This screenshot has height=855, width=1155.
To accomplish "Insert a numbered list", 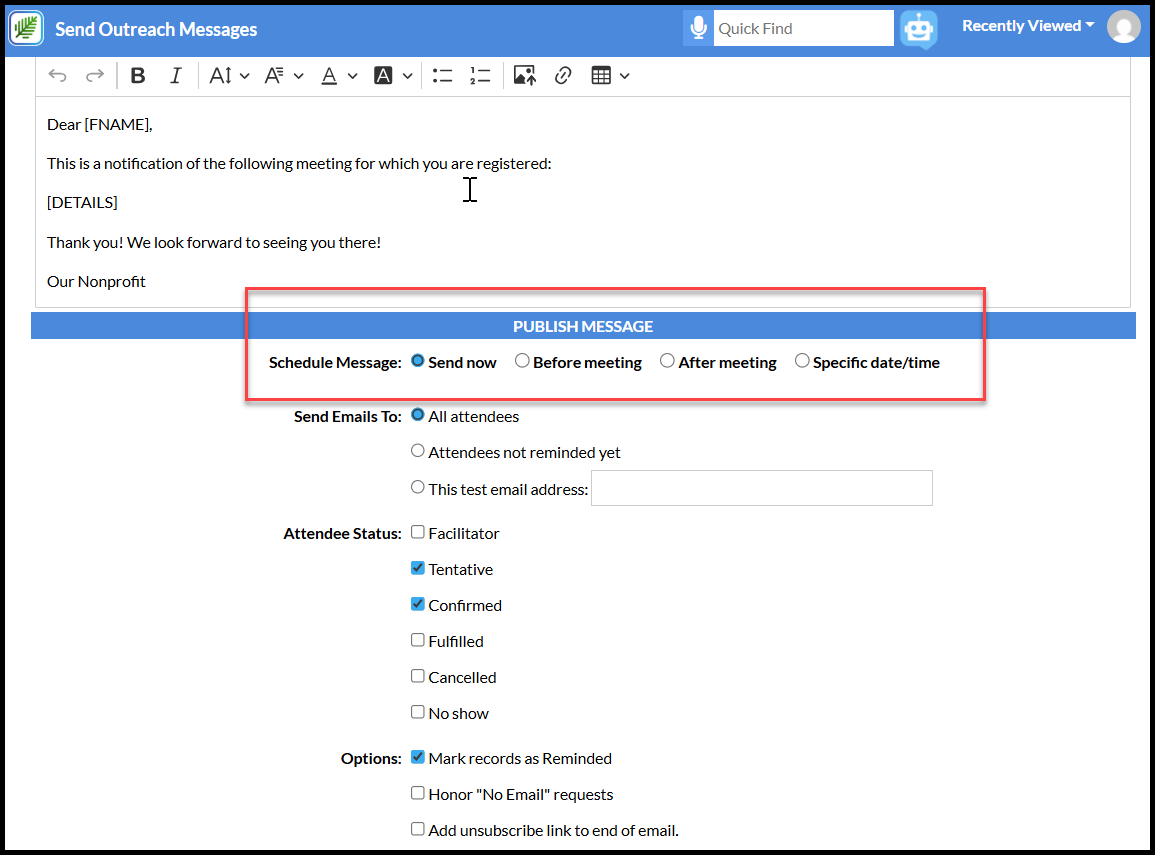I will click(480, 75).
